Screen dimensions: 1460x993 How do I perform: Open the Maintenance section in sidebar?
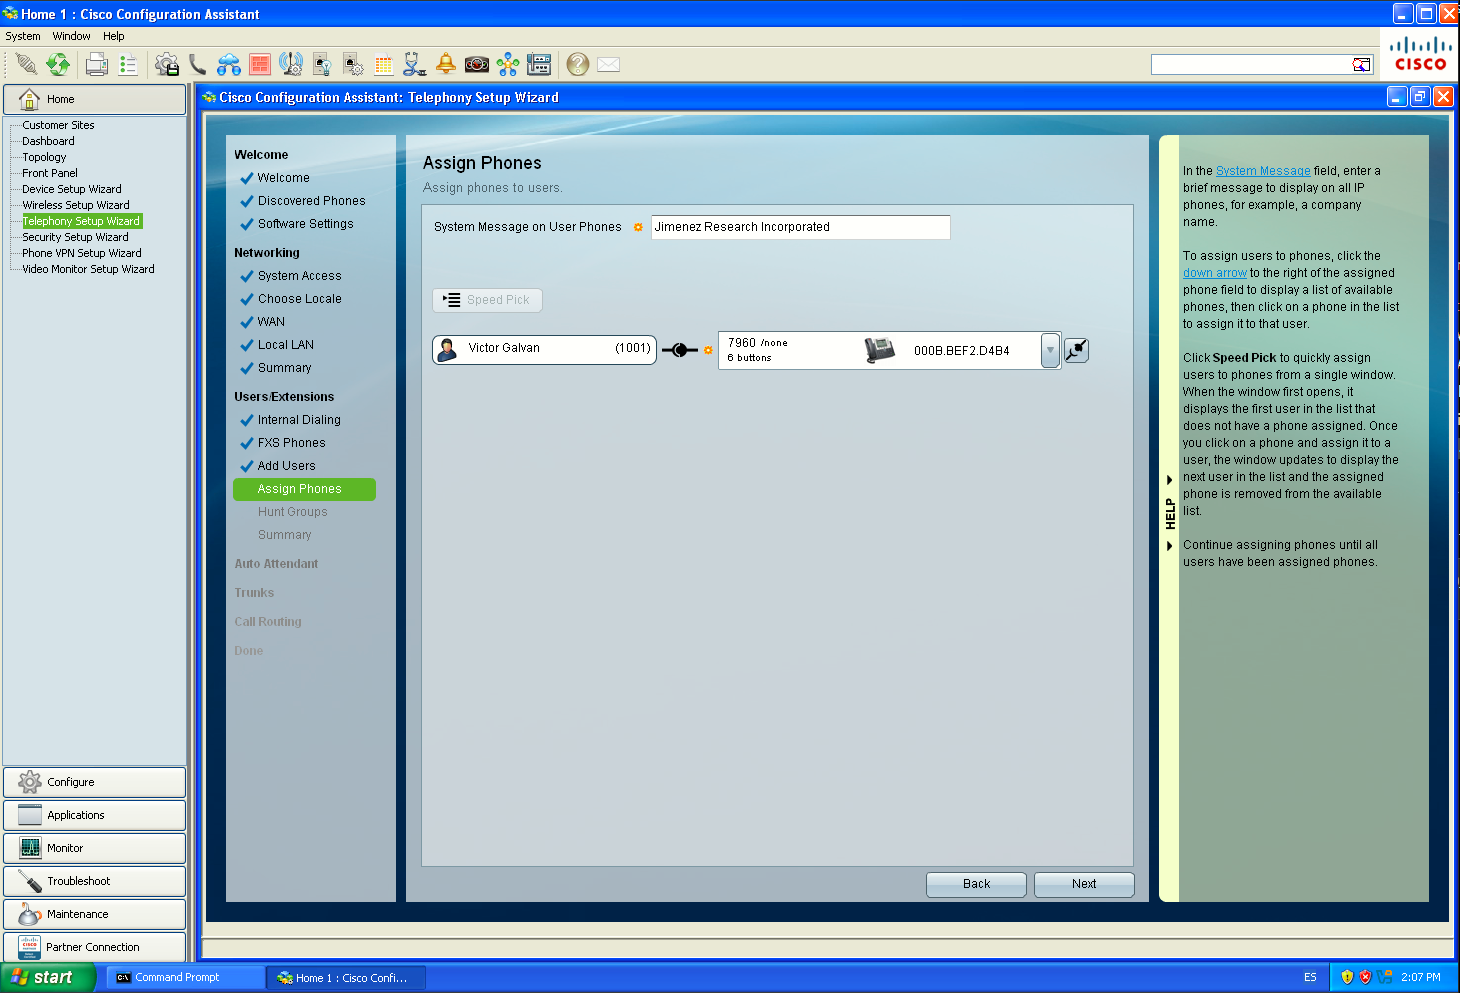point(94,914)
